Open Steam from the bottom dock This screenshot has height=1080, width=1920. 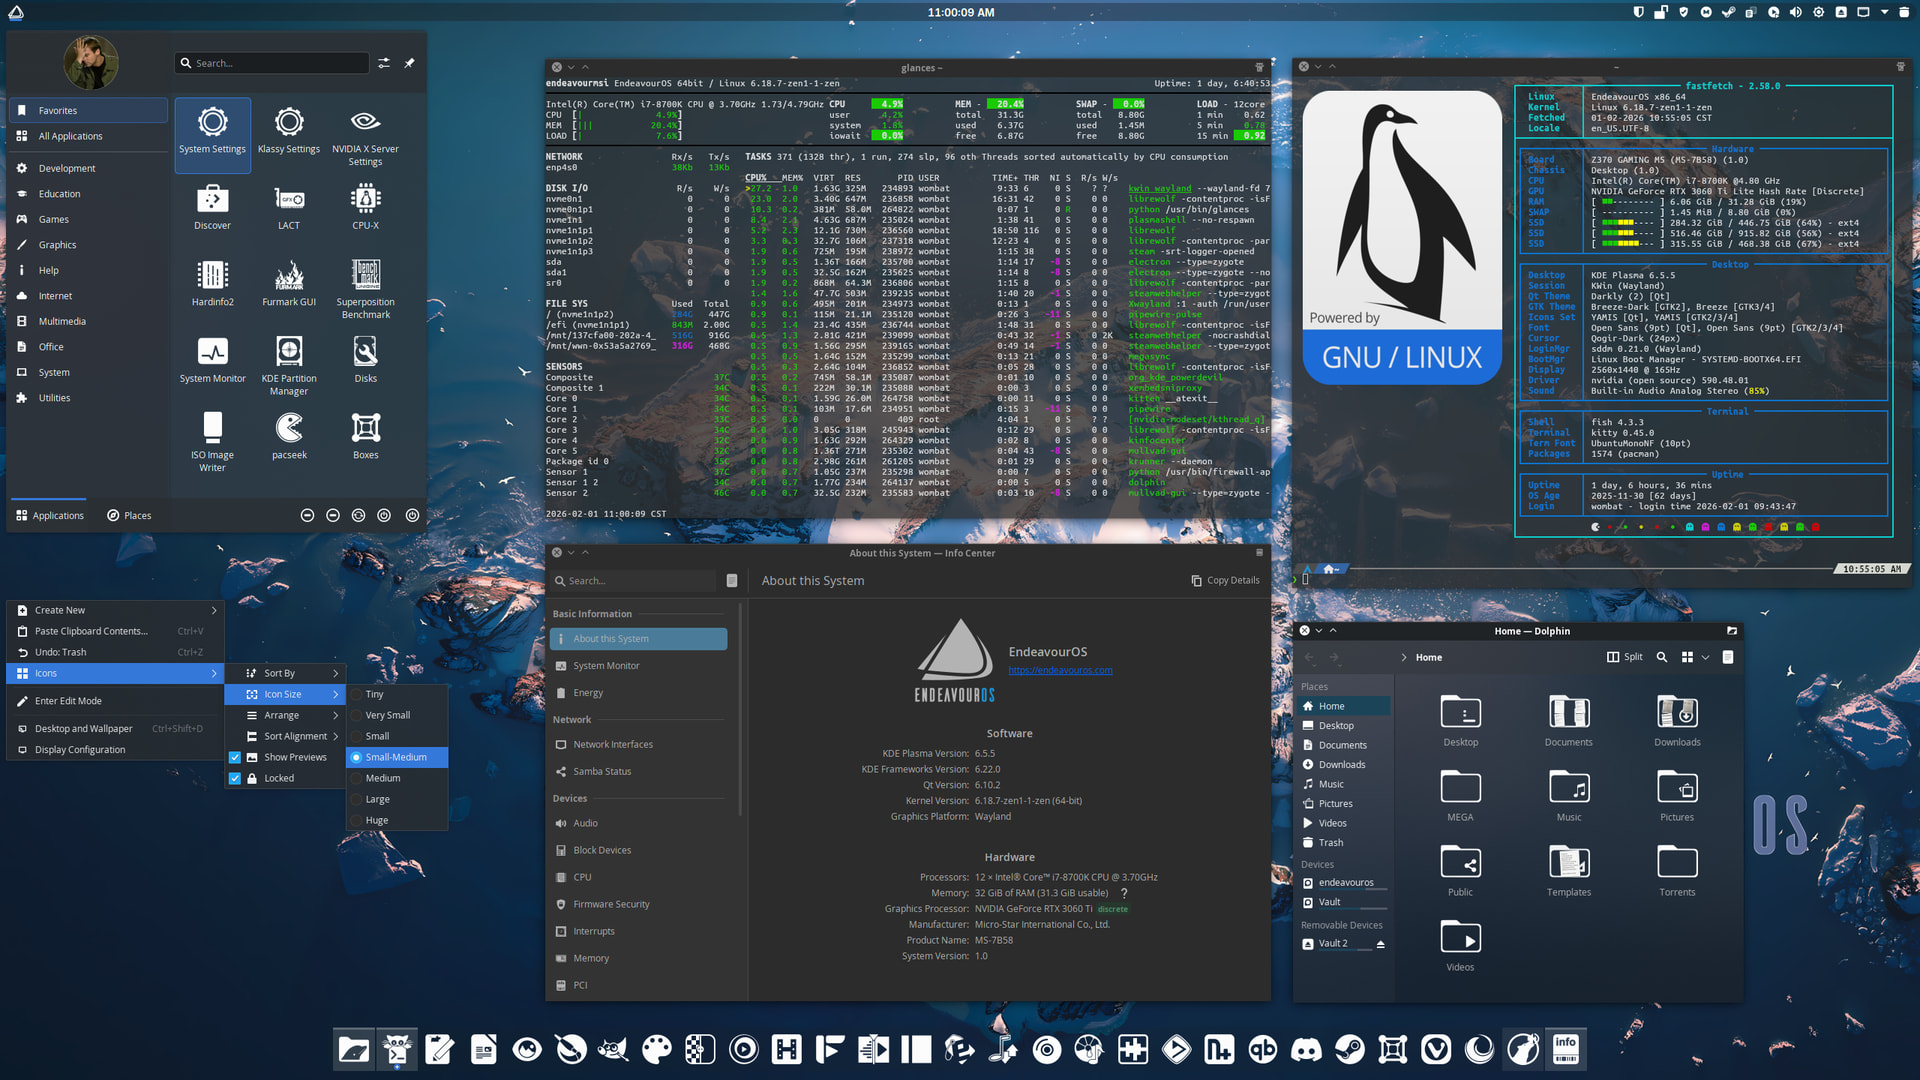[1349, 1049]
